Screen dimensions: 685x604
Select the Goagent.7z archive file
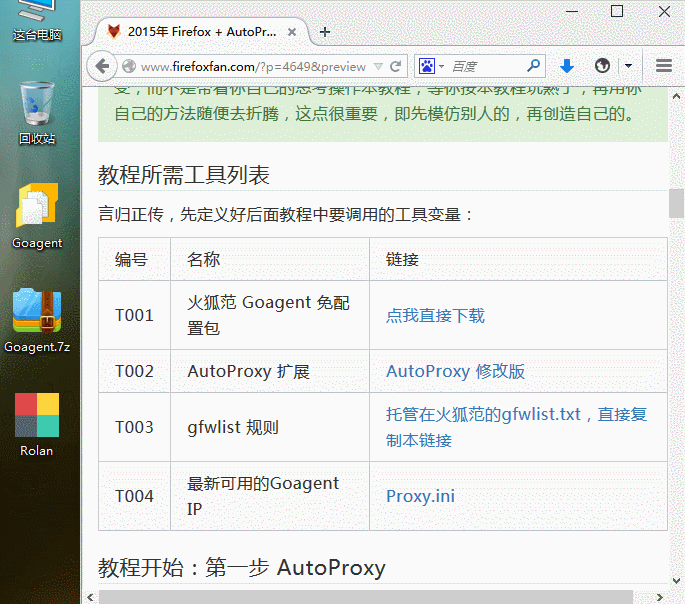coord(37,321)
